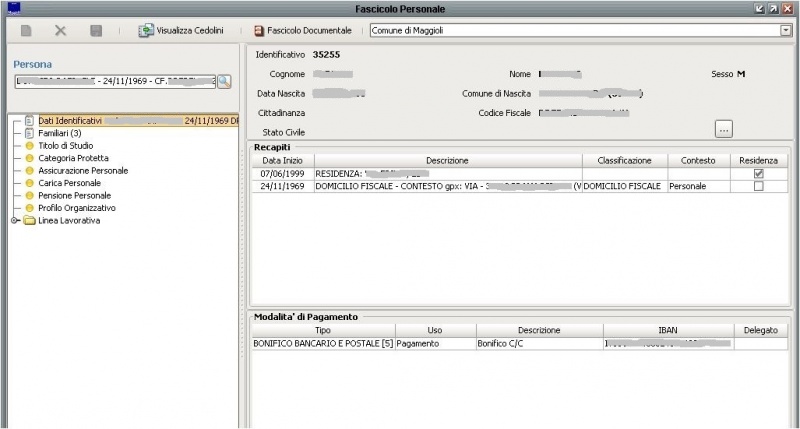Image resolution: width=800 pixels, height=429 pixels.
Task: Select Dati Identificativi in the tree
Action: tap(70, 120)
